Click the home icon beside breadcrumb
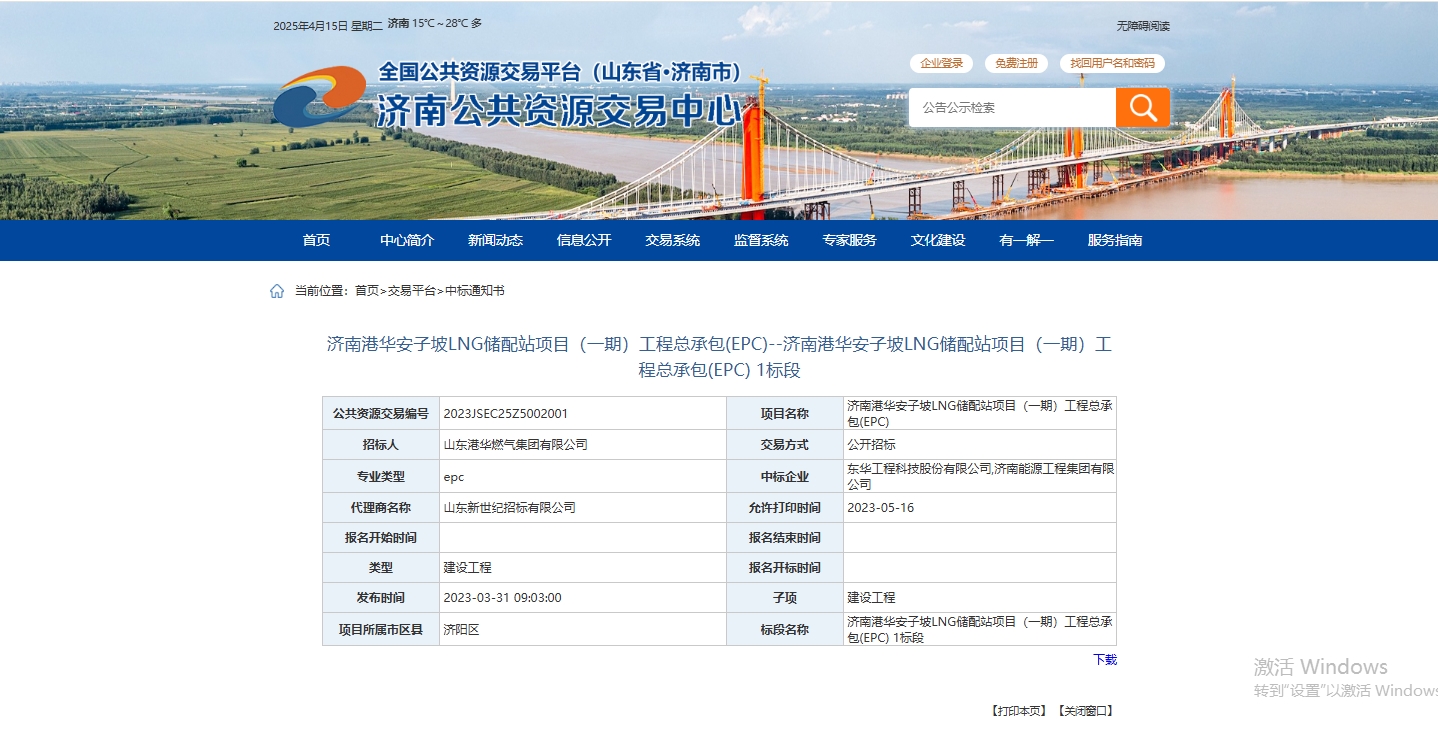This screenshot has height=730, width=1438. (x=277, y=291)
